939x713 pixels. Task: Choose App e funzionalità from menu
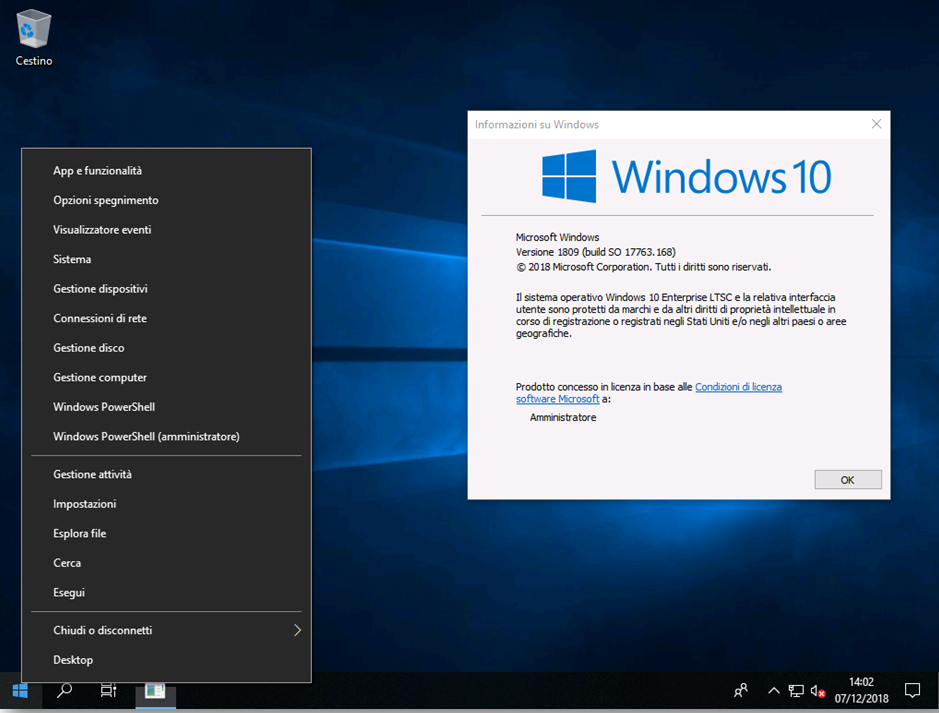[166, 171]
